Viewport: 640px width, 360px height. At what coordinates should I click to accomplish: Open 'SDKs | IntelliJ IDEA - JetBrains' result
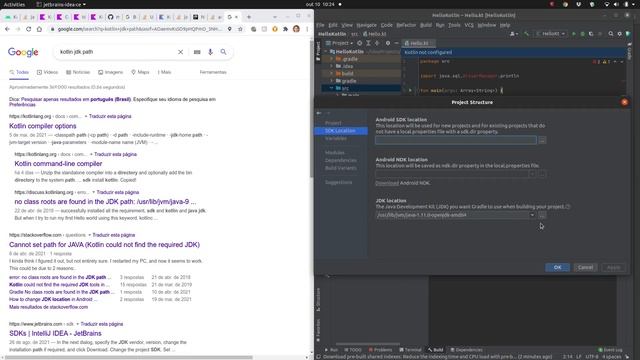[x=56, y=333]
